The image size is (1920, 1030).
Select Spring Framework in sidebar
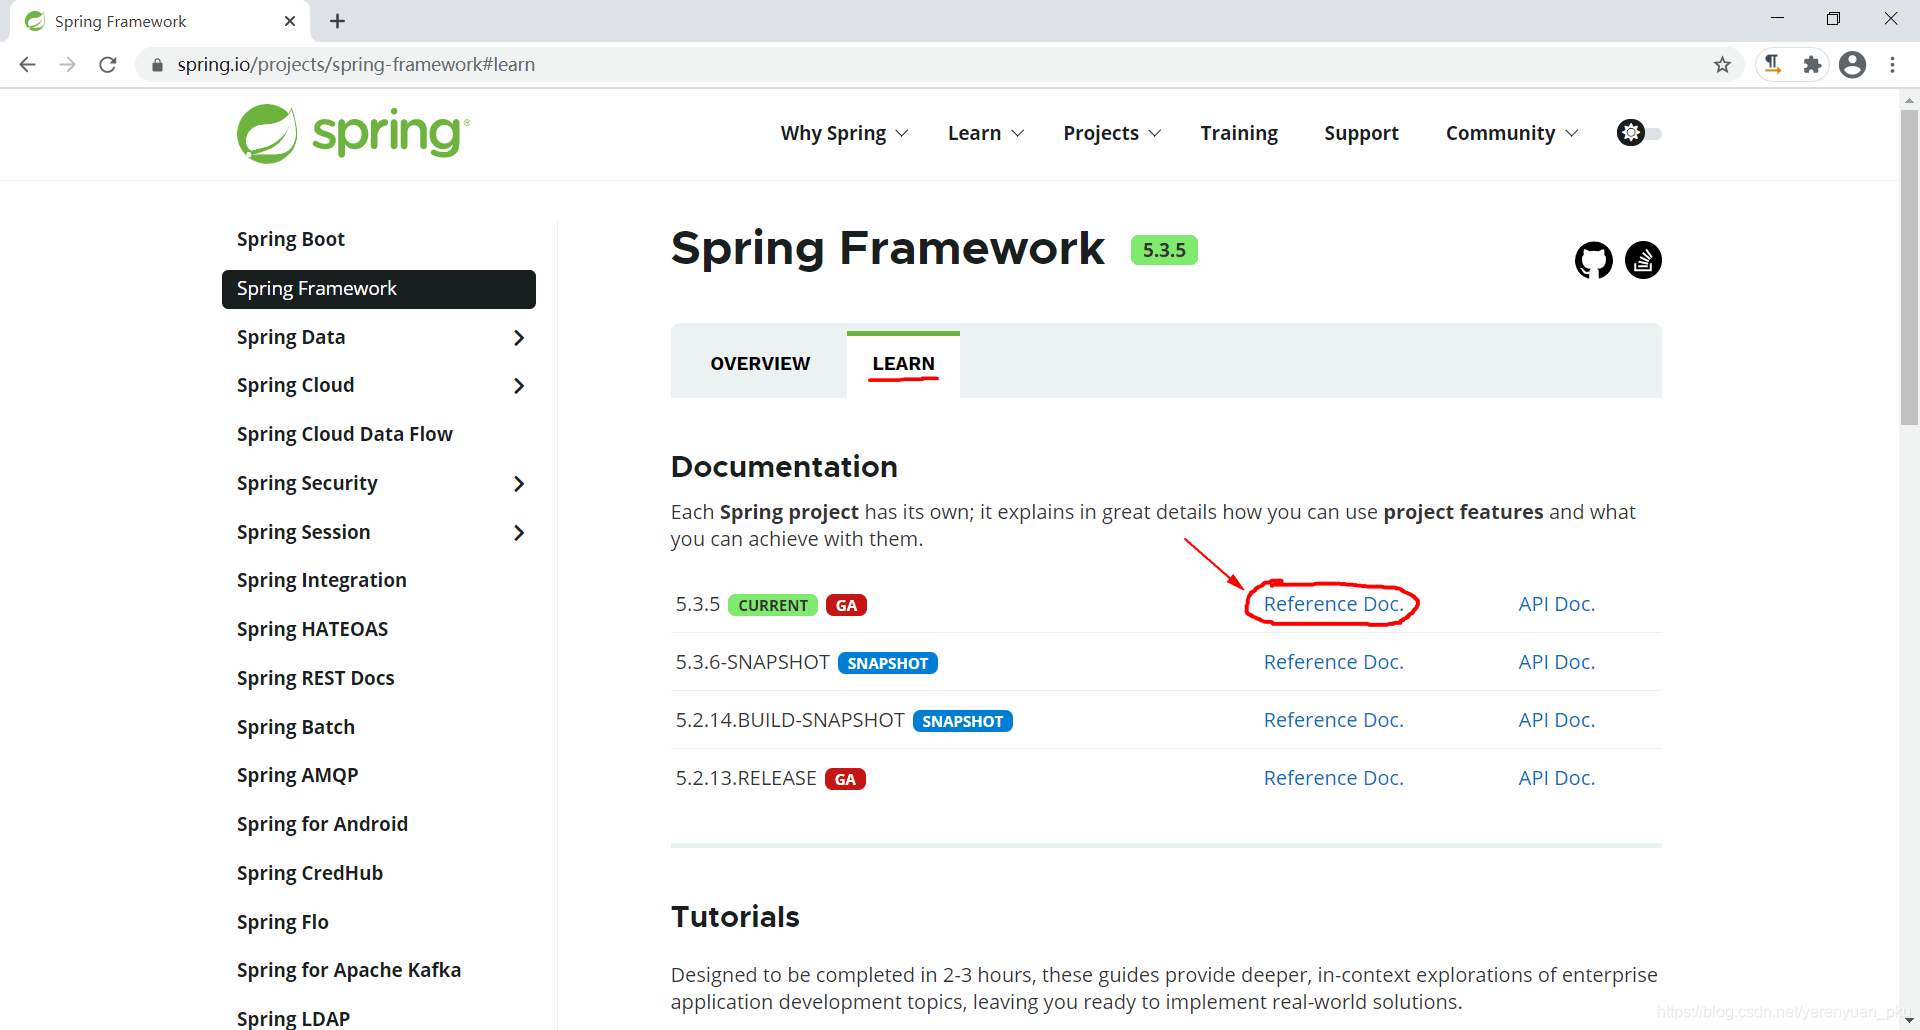coord(379,289)
